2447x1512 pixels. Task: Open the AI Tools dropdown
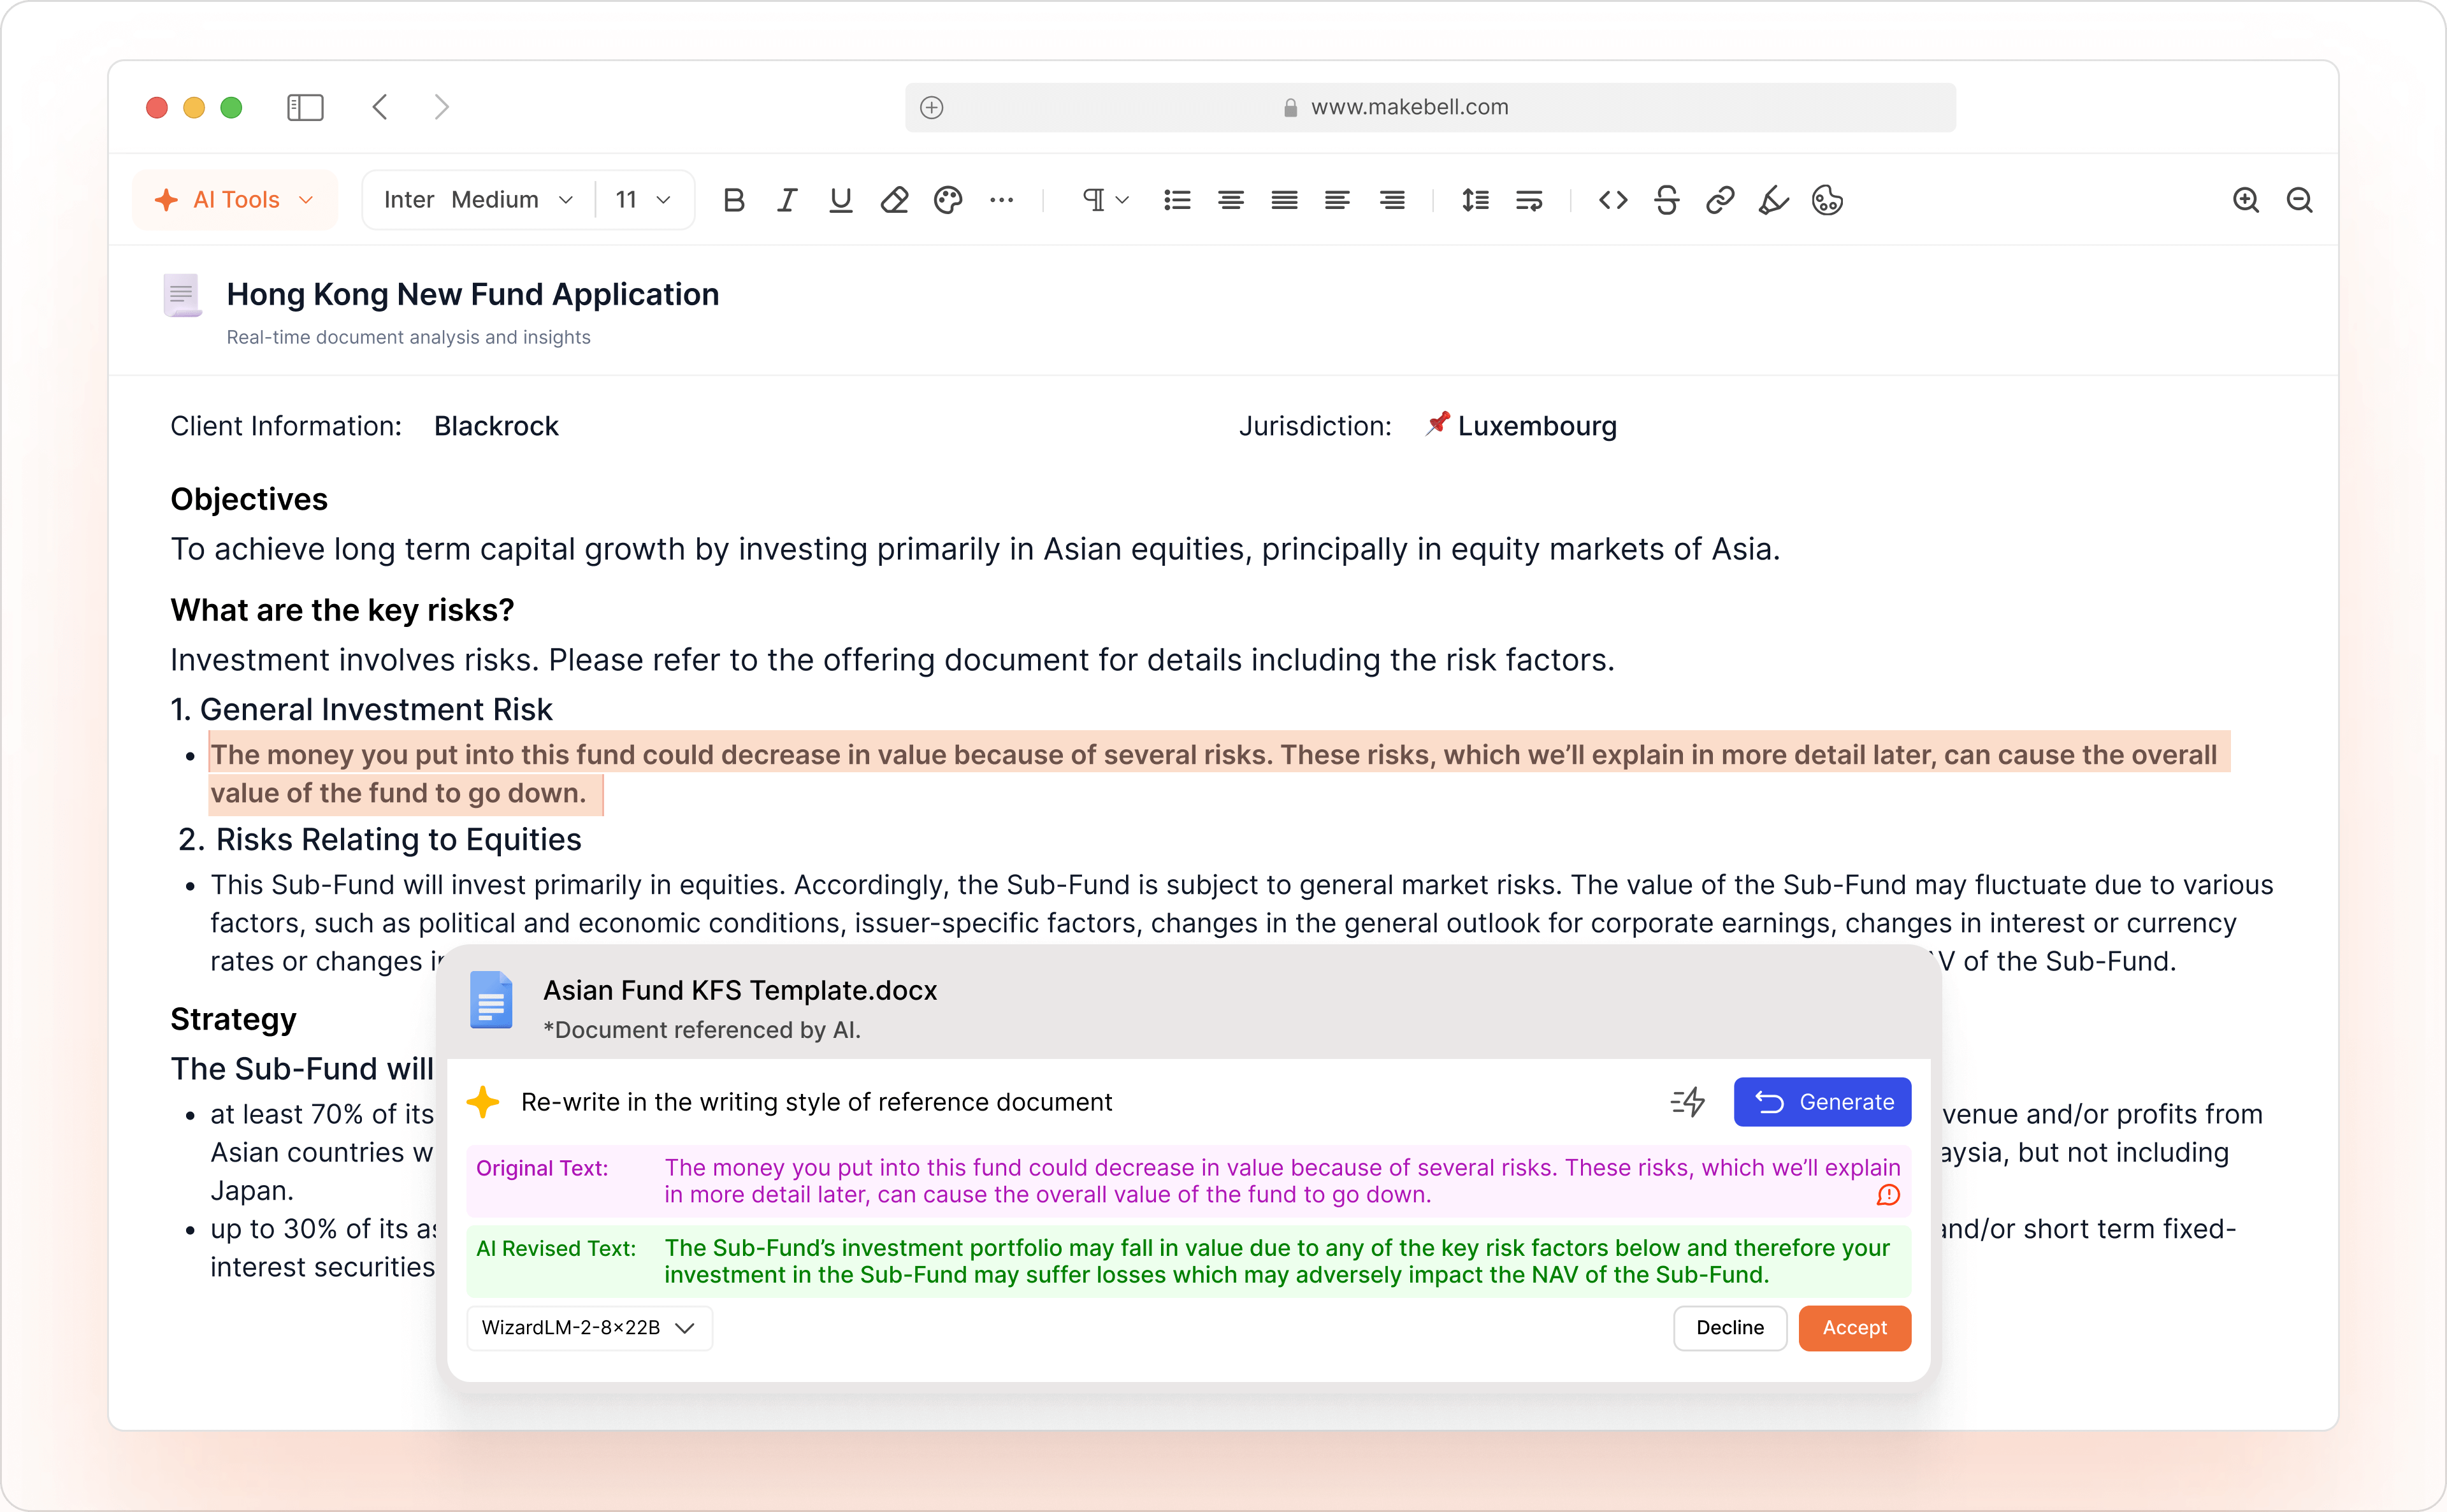(x=235, y=200)
